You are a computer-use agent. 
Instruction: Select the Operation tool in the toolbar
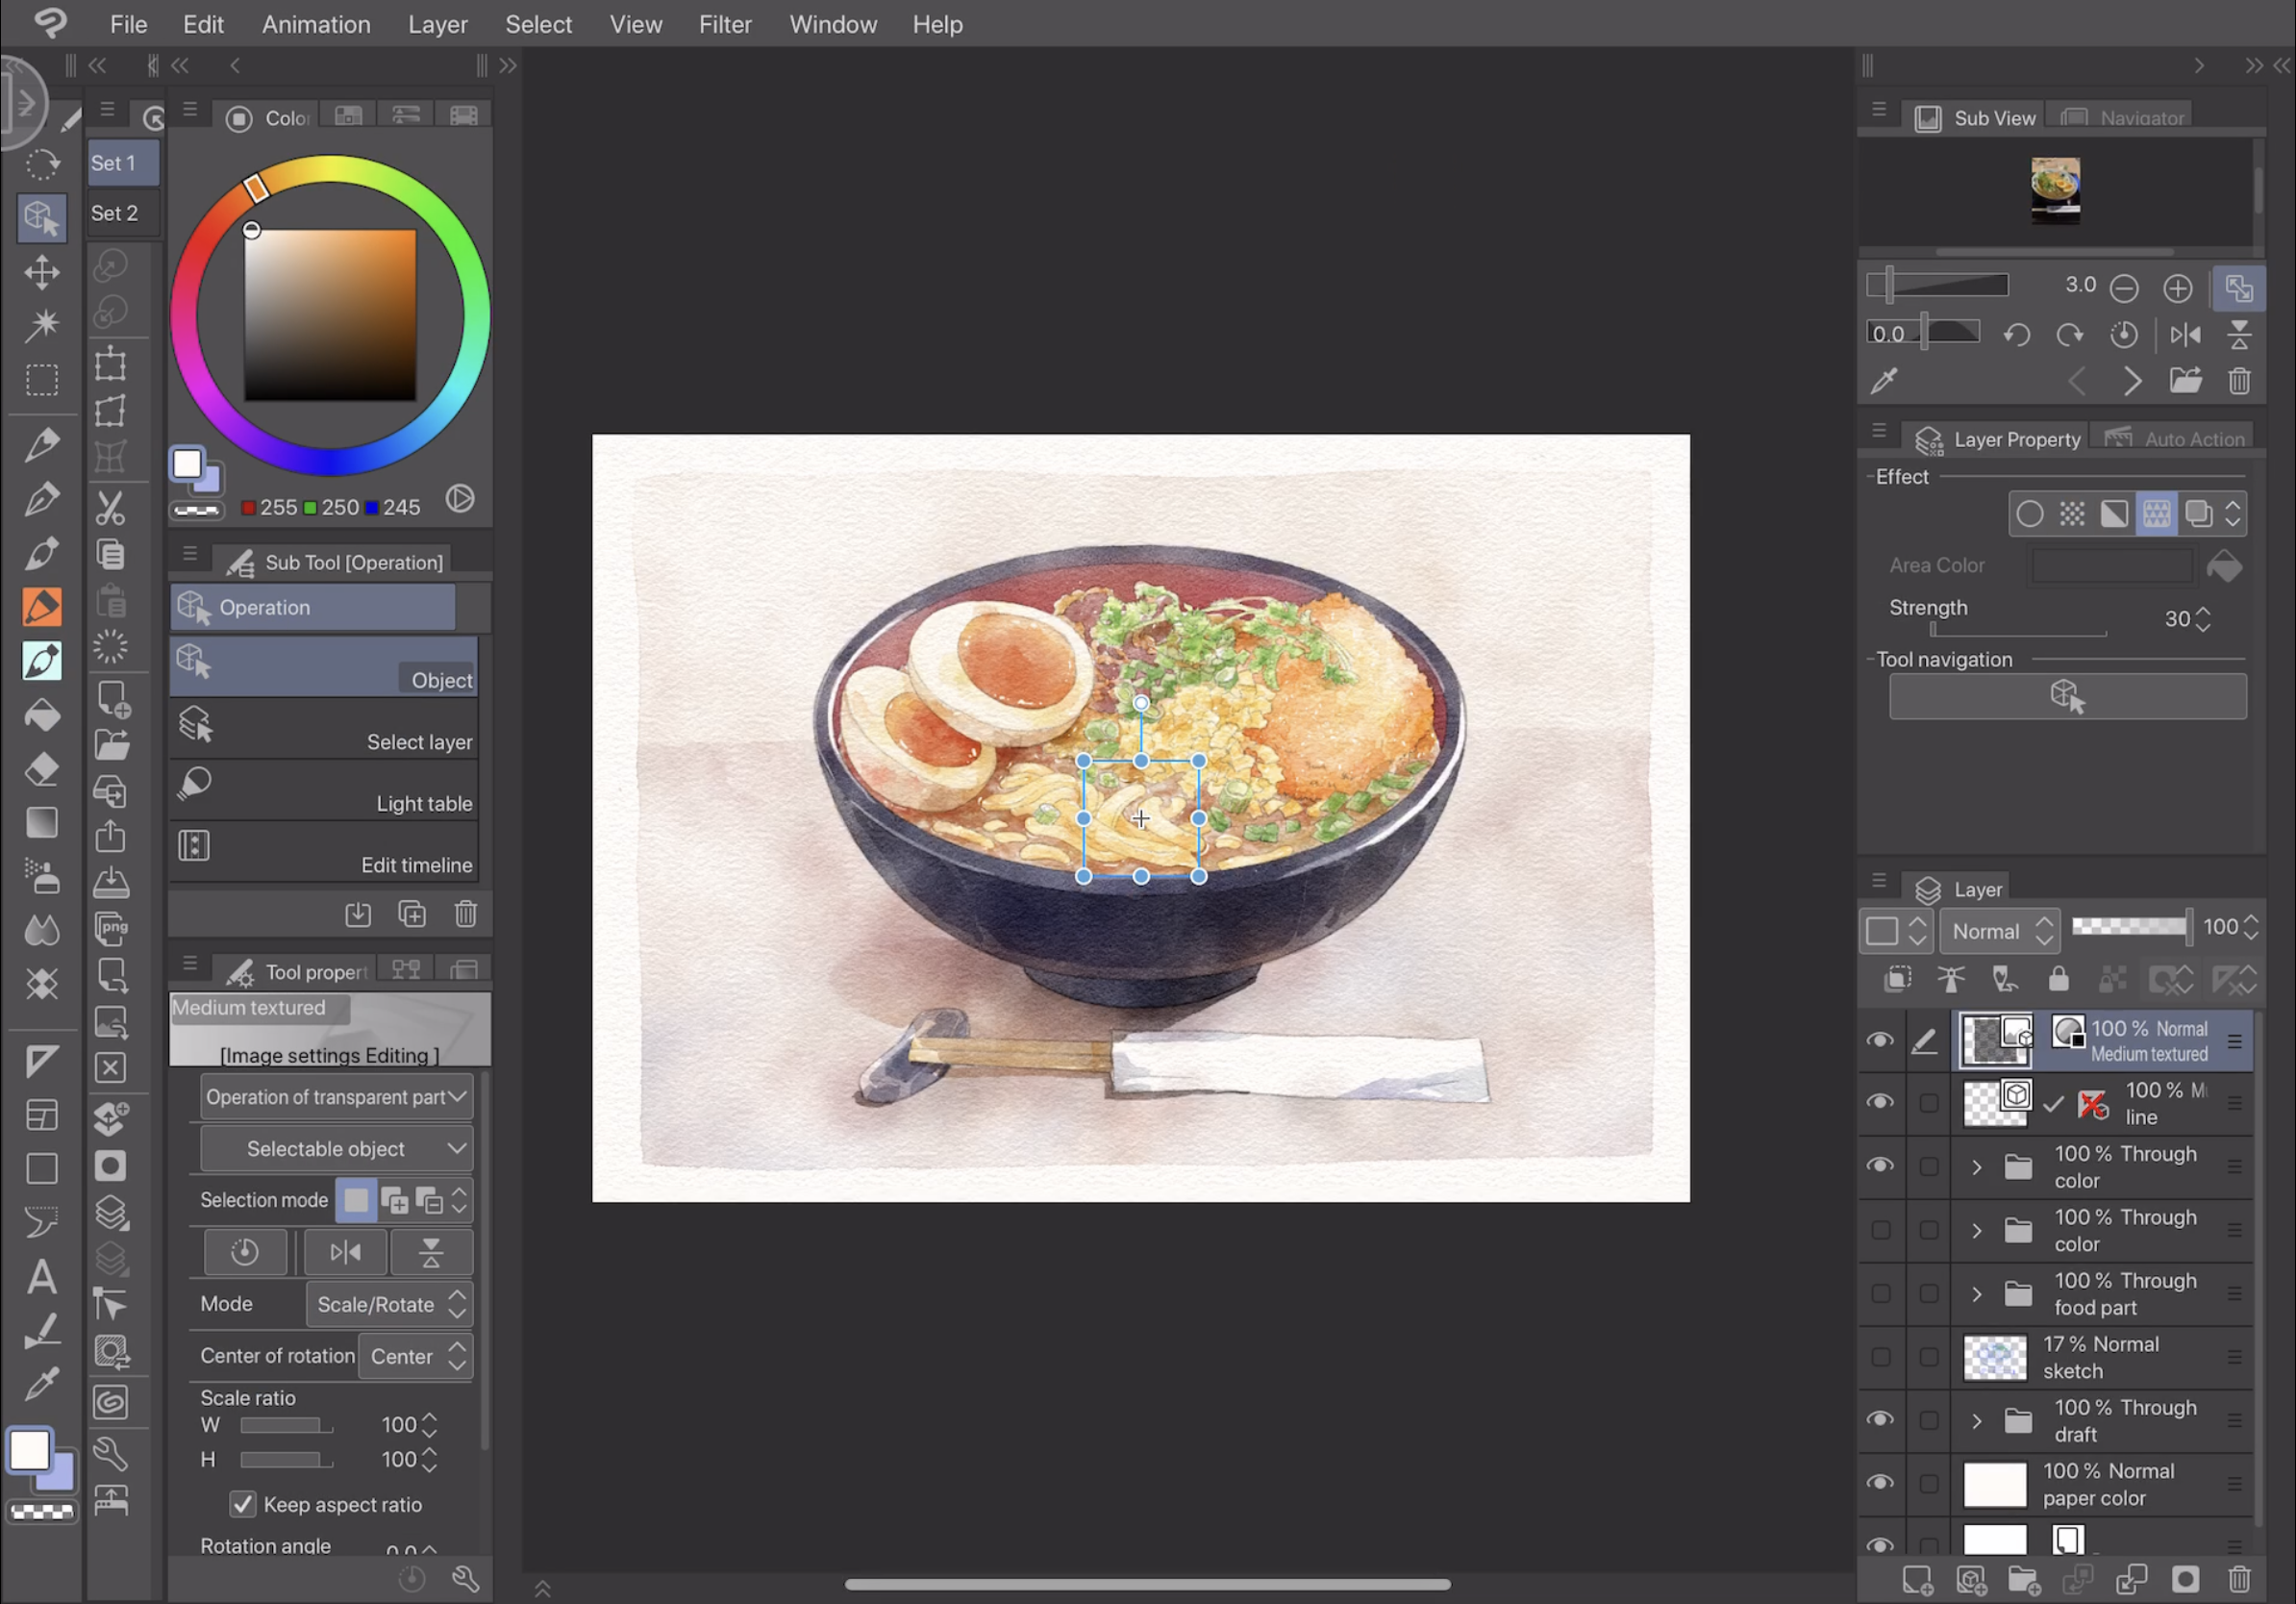click(42, 218)
